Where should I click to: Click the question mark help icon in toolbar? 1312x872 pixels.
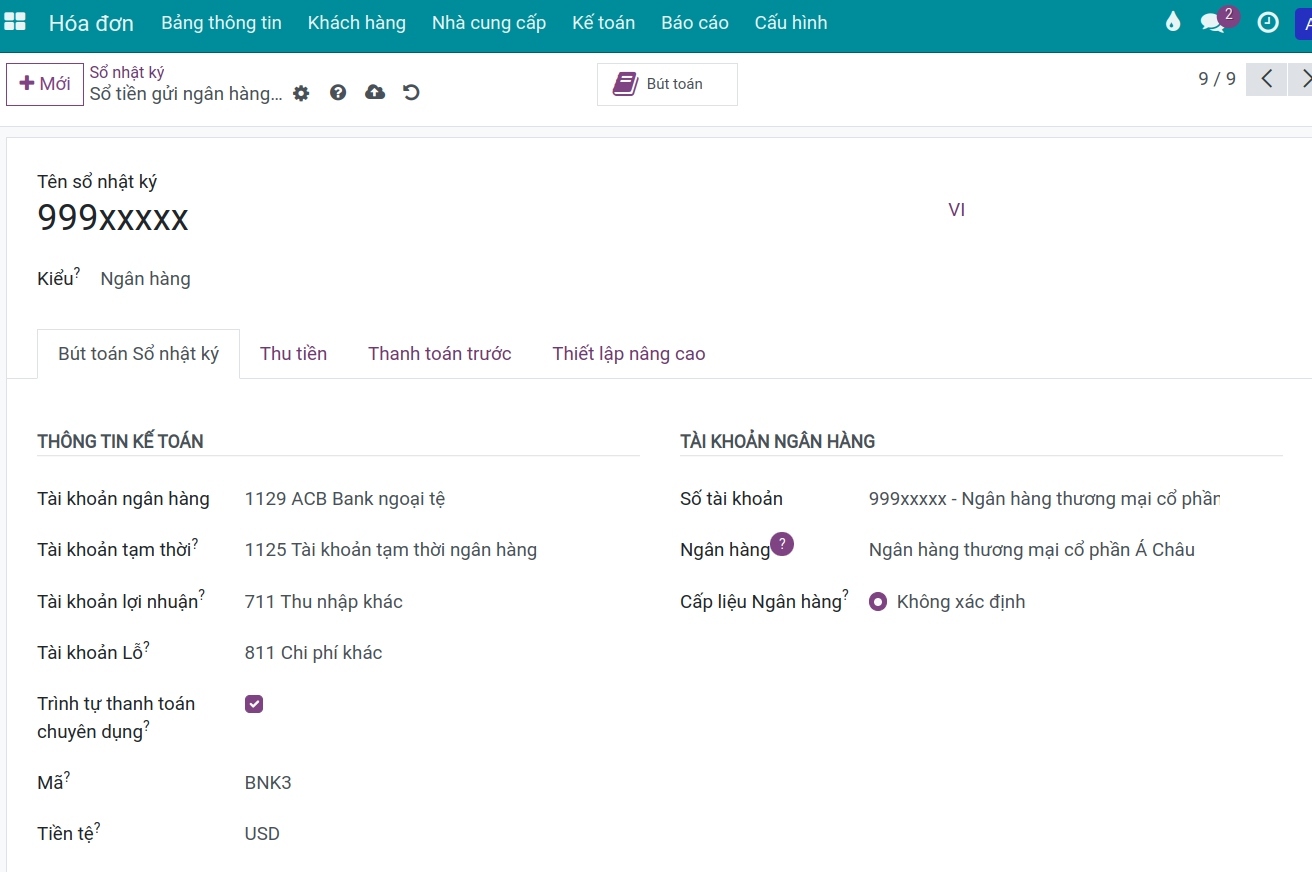point(338,93)
